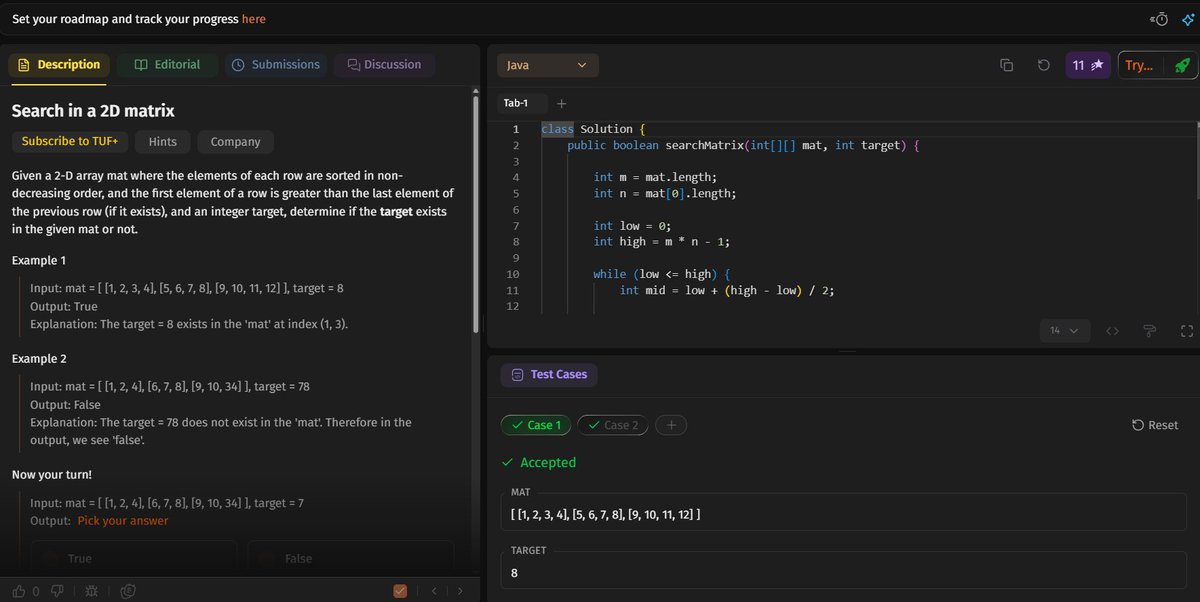Click 'Pick your answer' text
This screenshot has width=1200, height=602.
coord(122,521)
